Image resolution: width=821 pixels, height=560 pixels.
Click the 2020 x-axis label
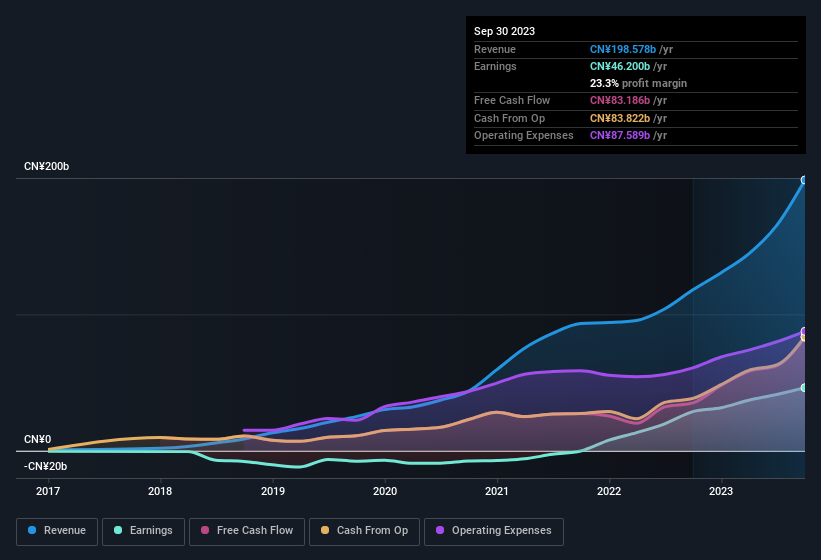coord(385,491)
